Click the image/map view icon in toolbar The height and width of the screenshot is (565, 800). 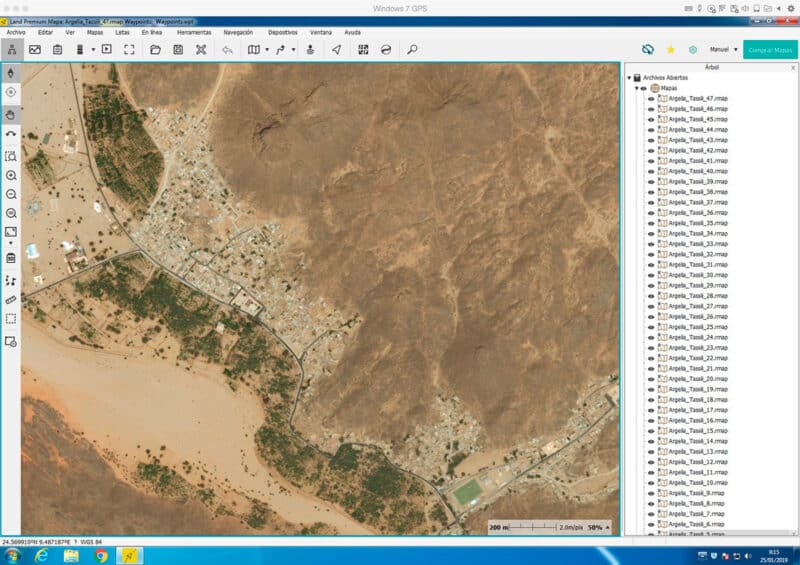click(x=35, y=50)
